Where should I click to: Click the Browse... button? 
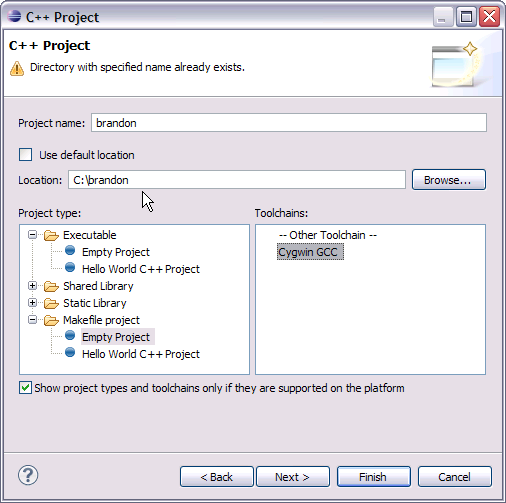(449, 180)
